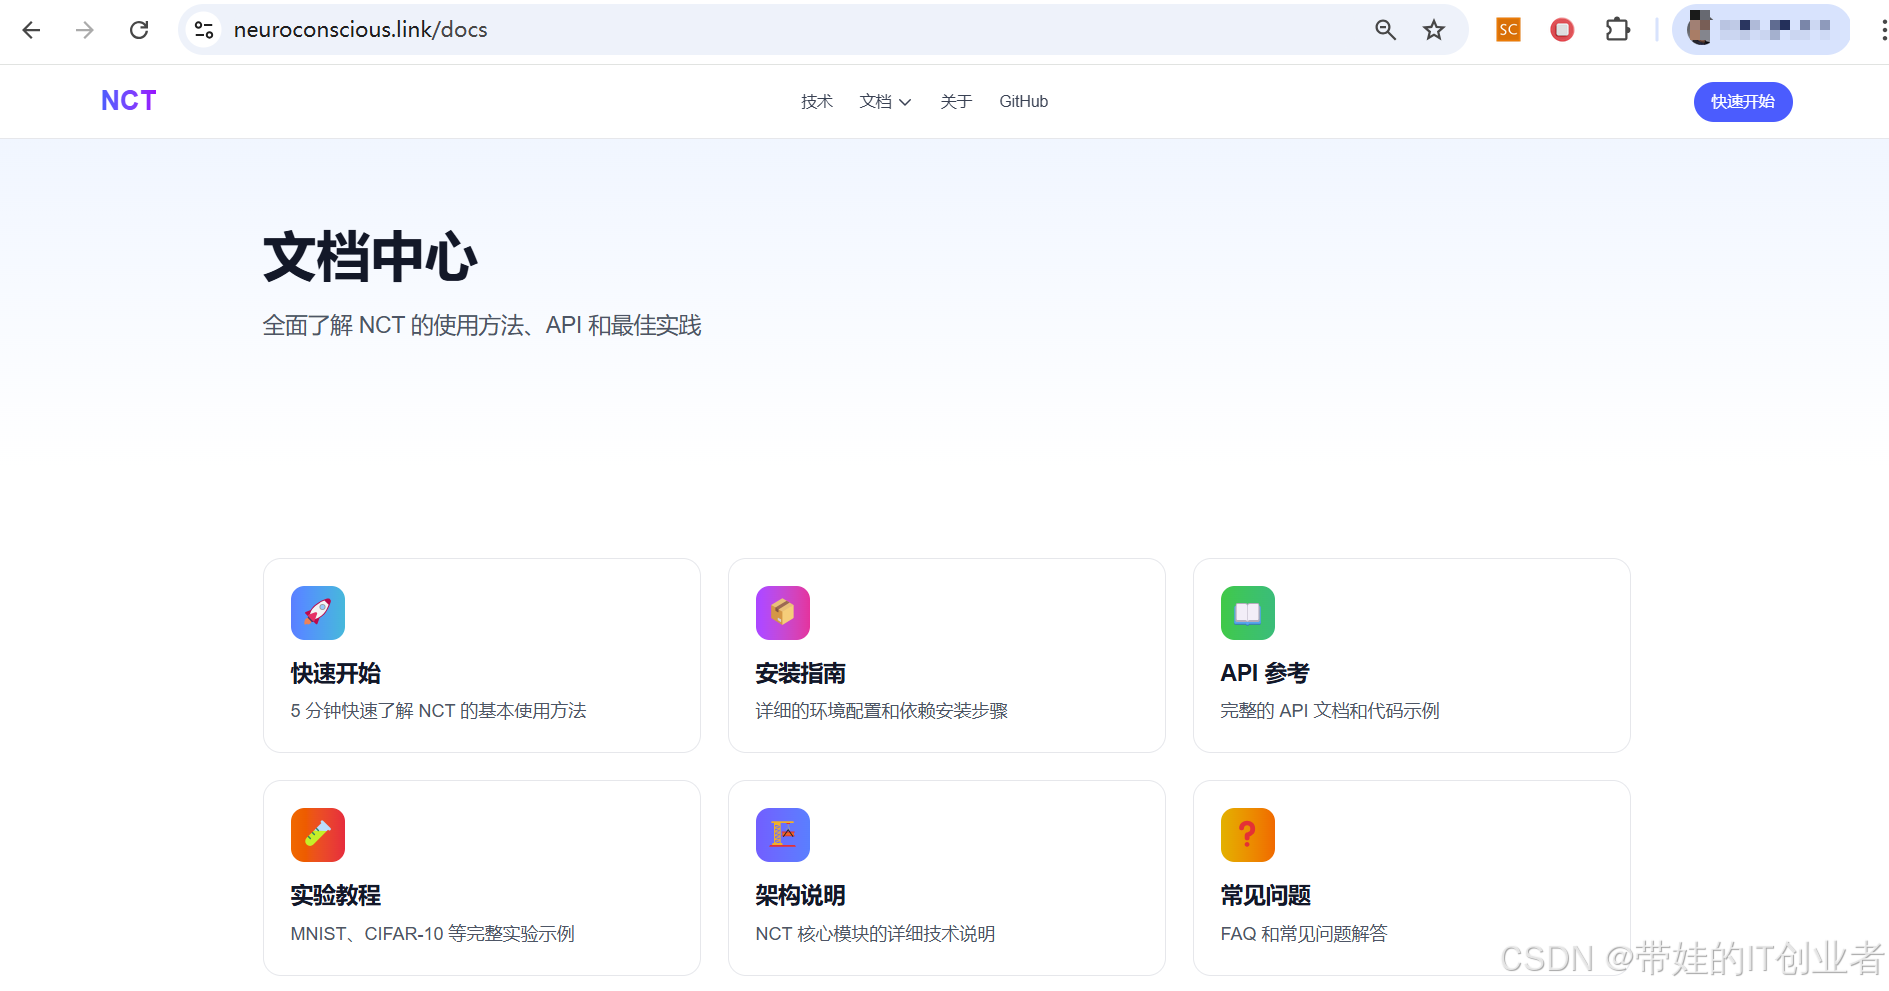Click the NCT logo
1889x991 pixels.
pyautogui.click(x=128, y=100)
